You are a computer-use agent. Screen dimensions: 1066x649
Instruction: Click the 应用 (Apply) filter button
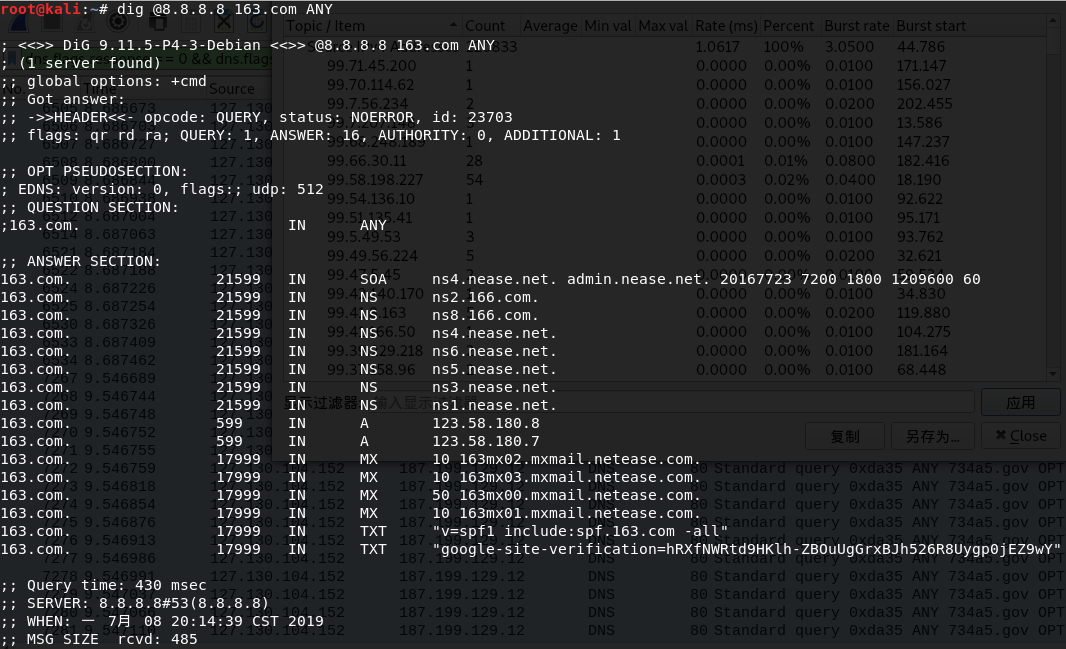[1020, 402]
